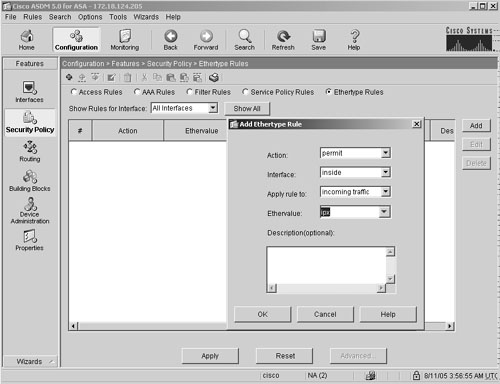Open the Building Blocks feature icon
This screenshot has height=384, width=500.
click(x=30, y=181)
